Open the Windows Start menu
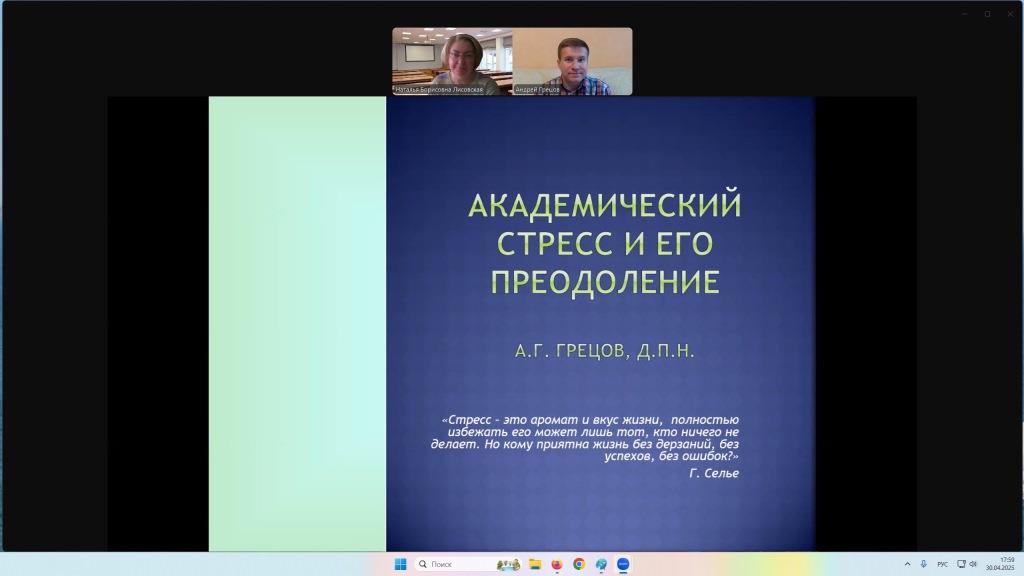 (x=400, y=564)
